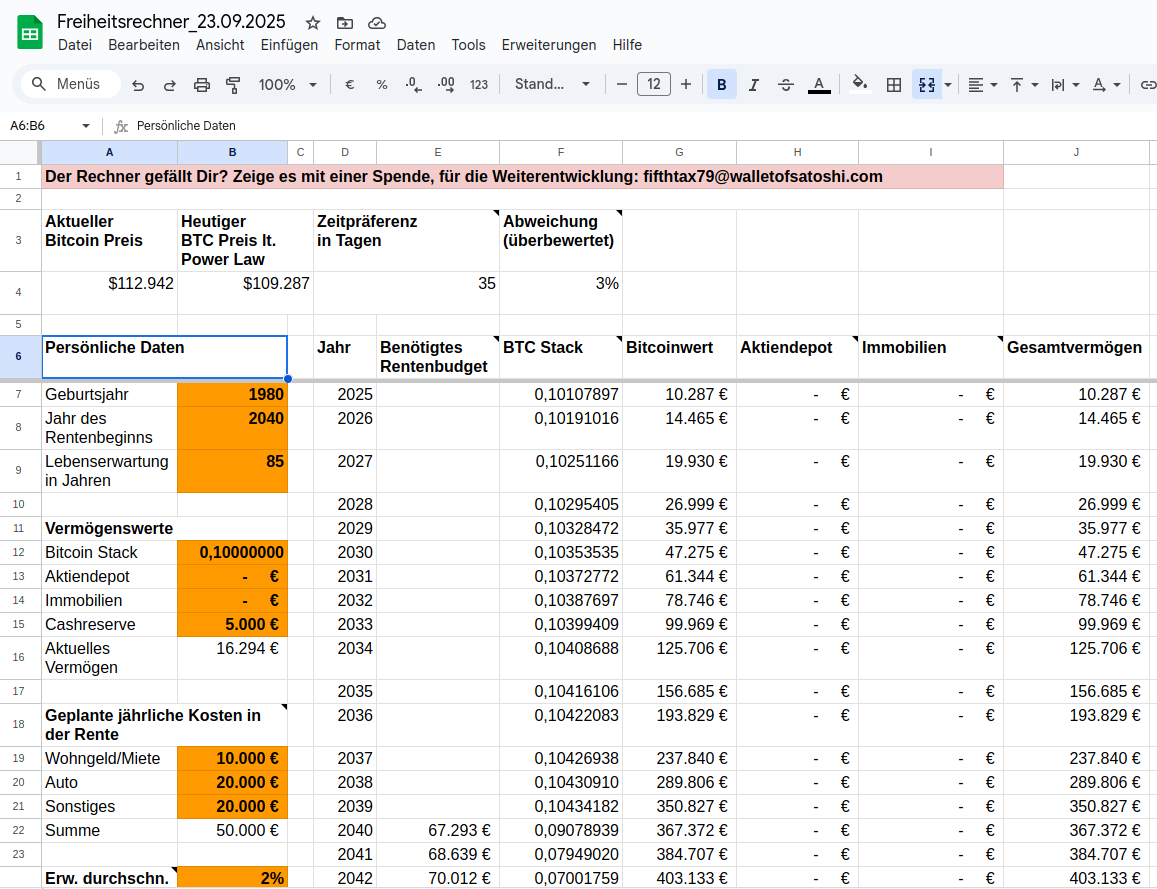Increase font size with plus button
This screenshot has height=889, width=1157.
(686, 85)
